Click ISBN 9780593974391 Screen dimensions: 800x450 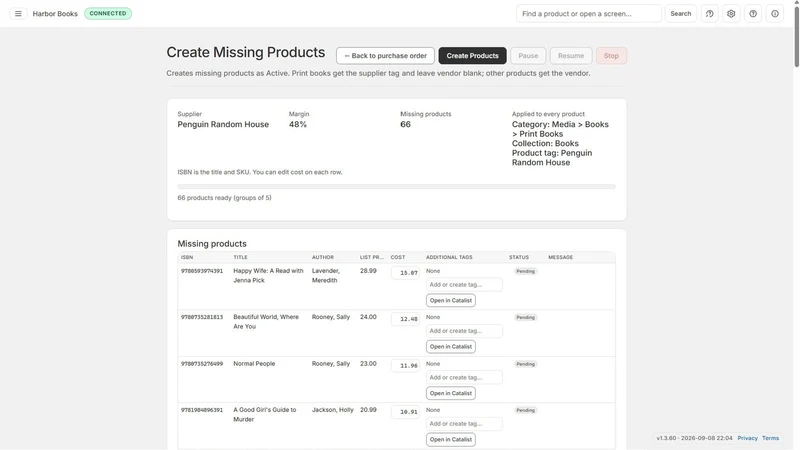[202, 271]
